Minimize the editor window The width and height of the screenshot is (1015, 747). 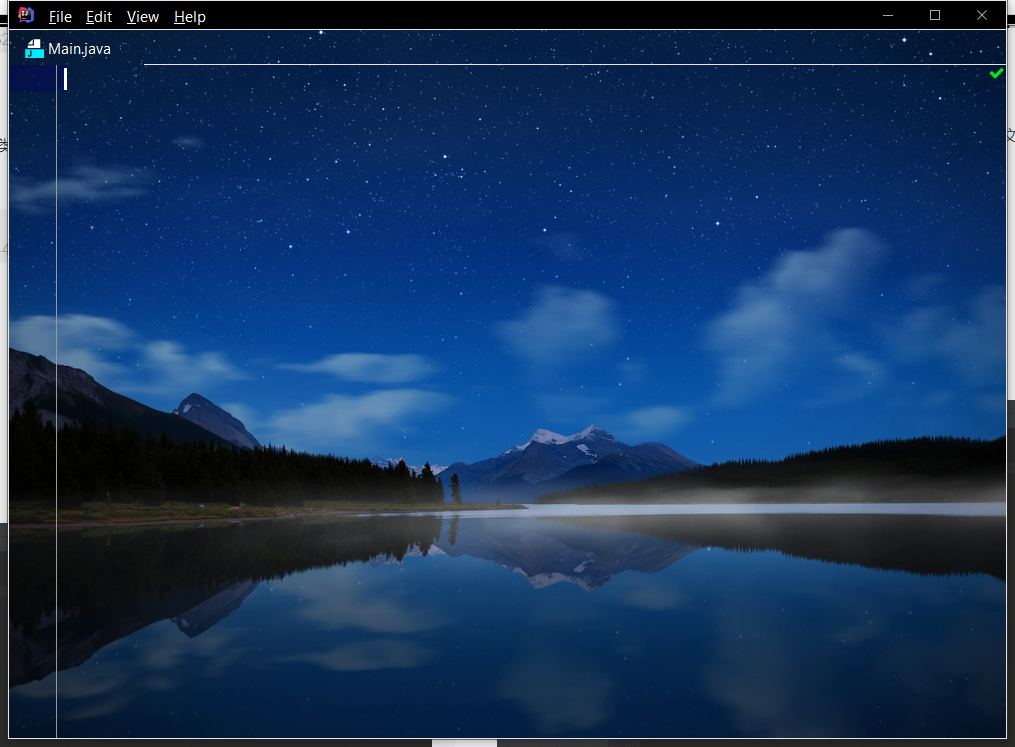point(888,15)
